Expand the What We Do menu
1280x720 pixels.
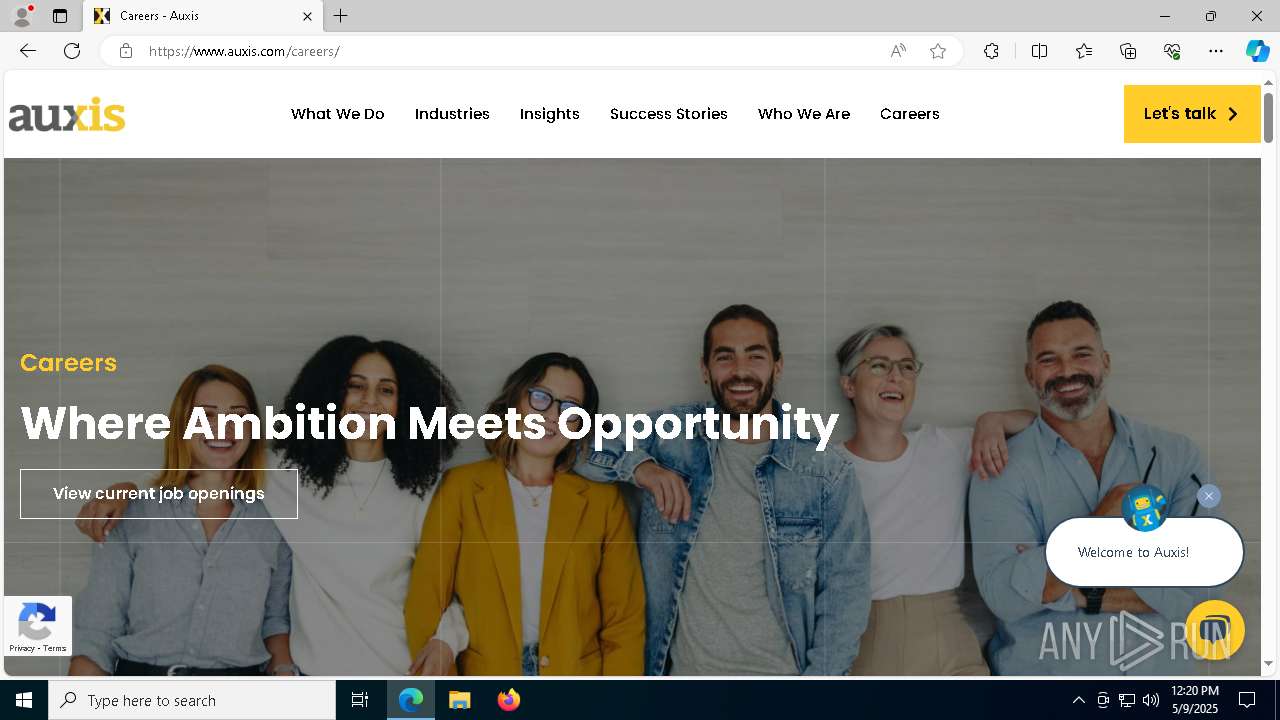click(338, 114)
